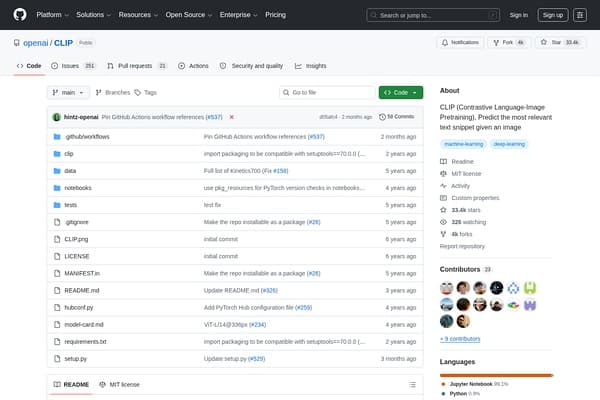Open the MANIFEST.in file
Screen dimensions: 600x400
[82, 273]
